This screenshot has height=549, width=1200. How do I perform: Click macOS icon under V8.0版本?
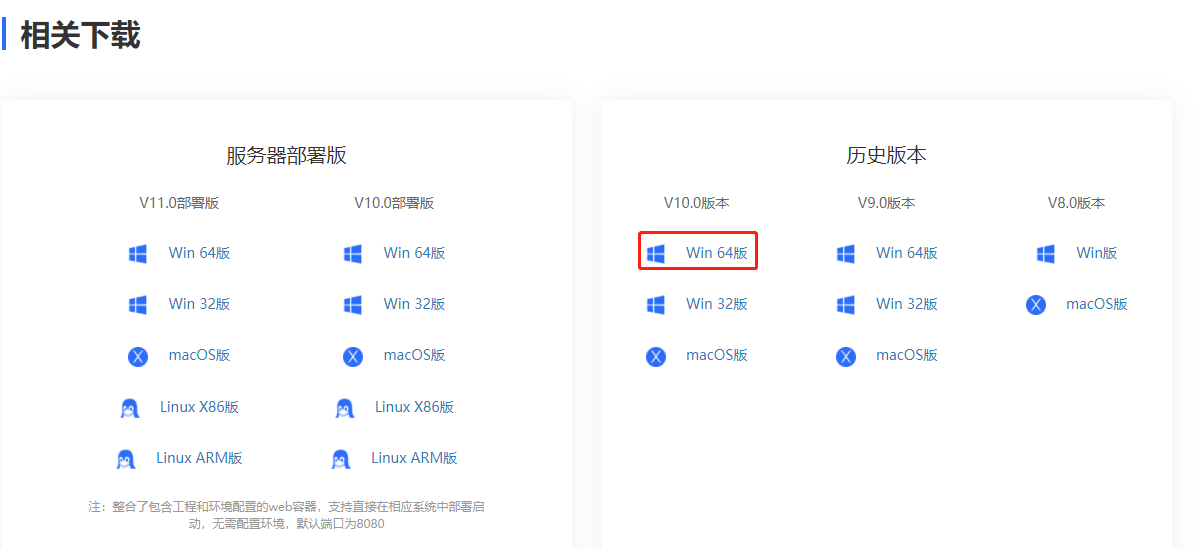[1036, 305]
